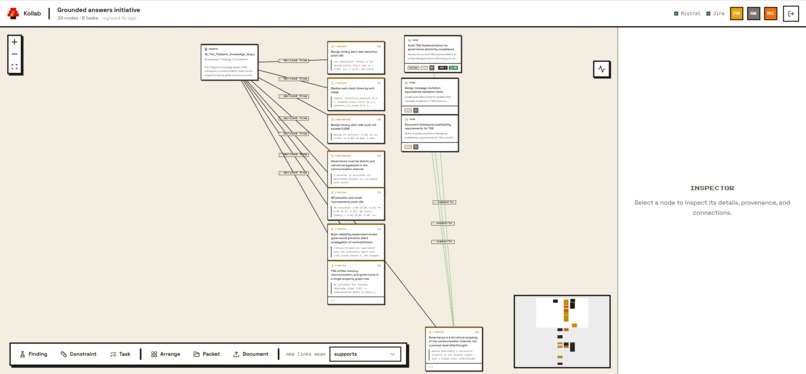Open the gray AK user avatar
Screen dimensions: 806x374
754,13
